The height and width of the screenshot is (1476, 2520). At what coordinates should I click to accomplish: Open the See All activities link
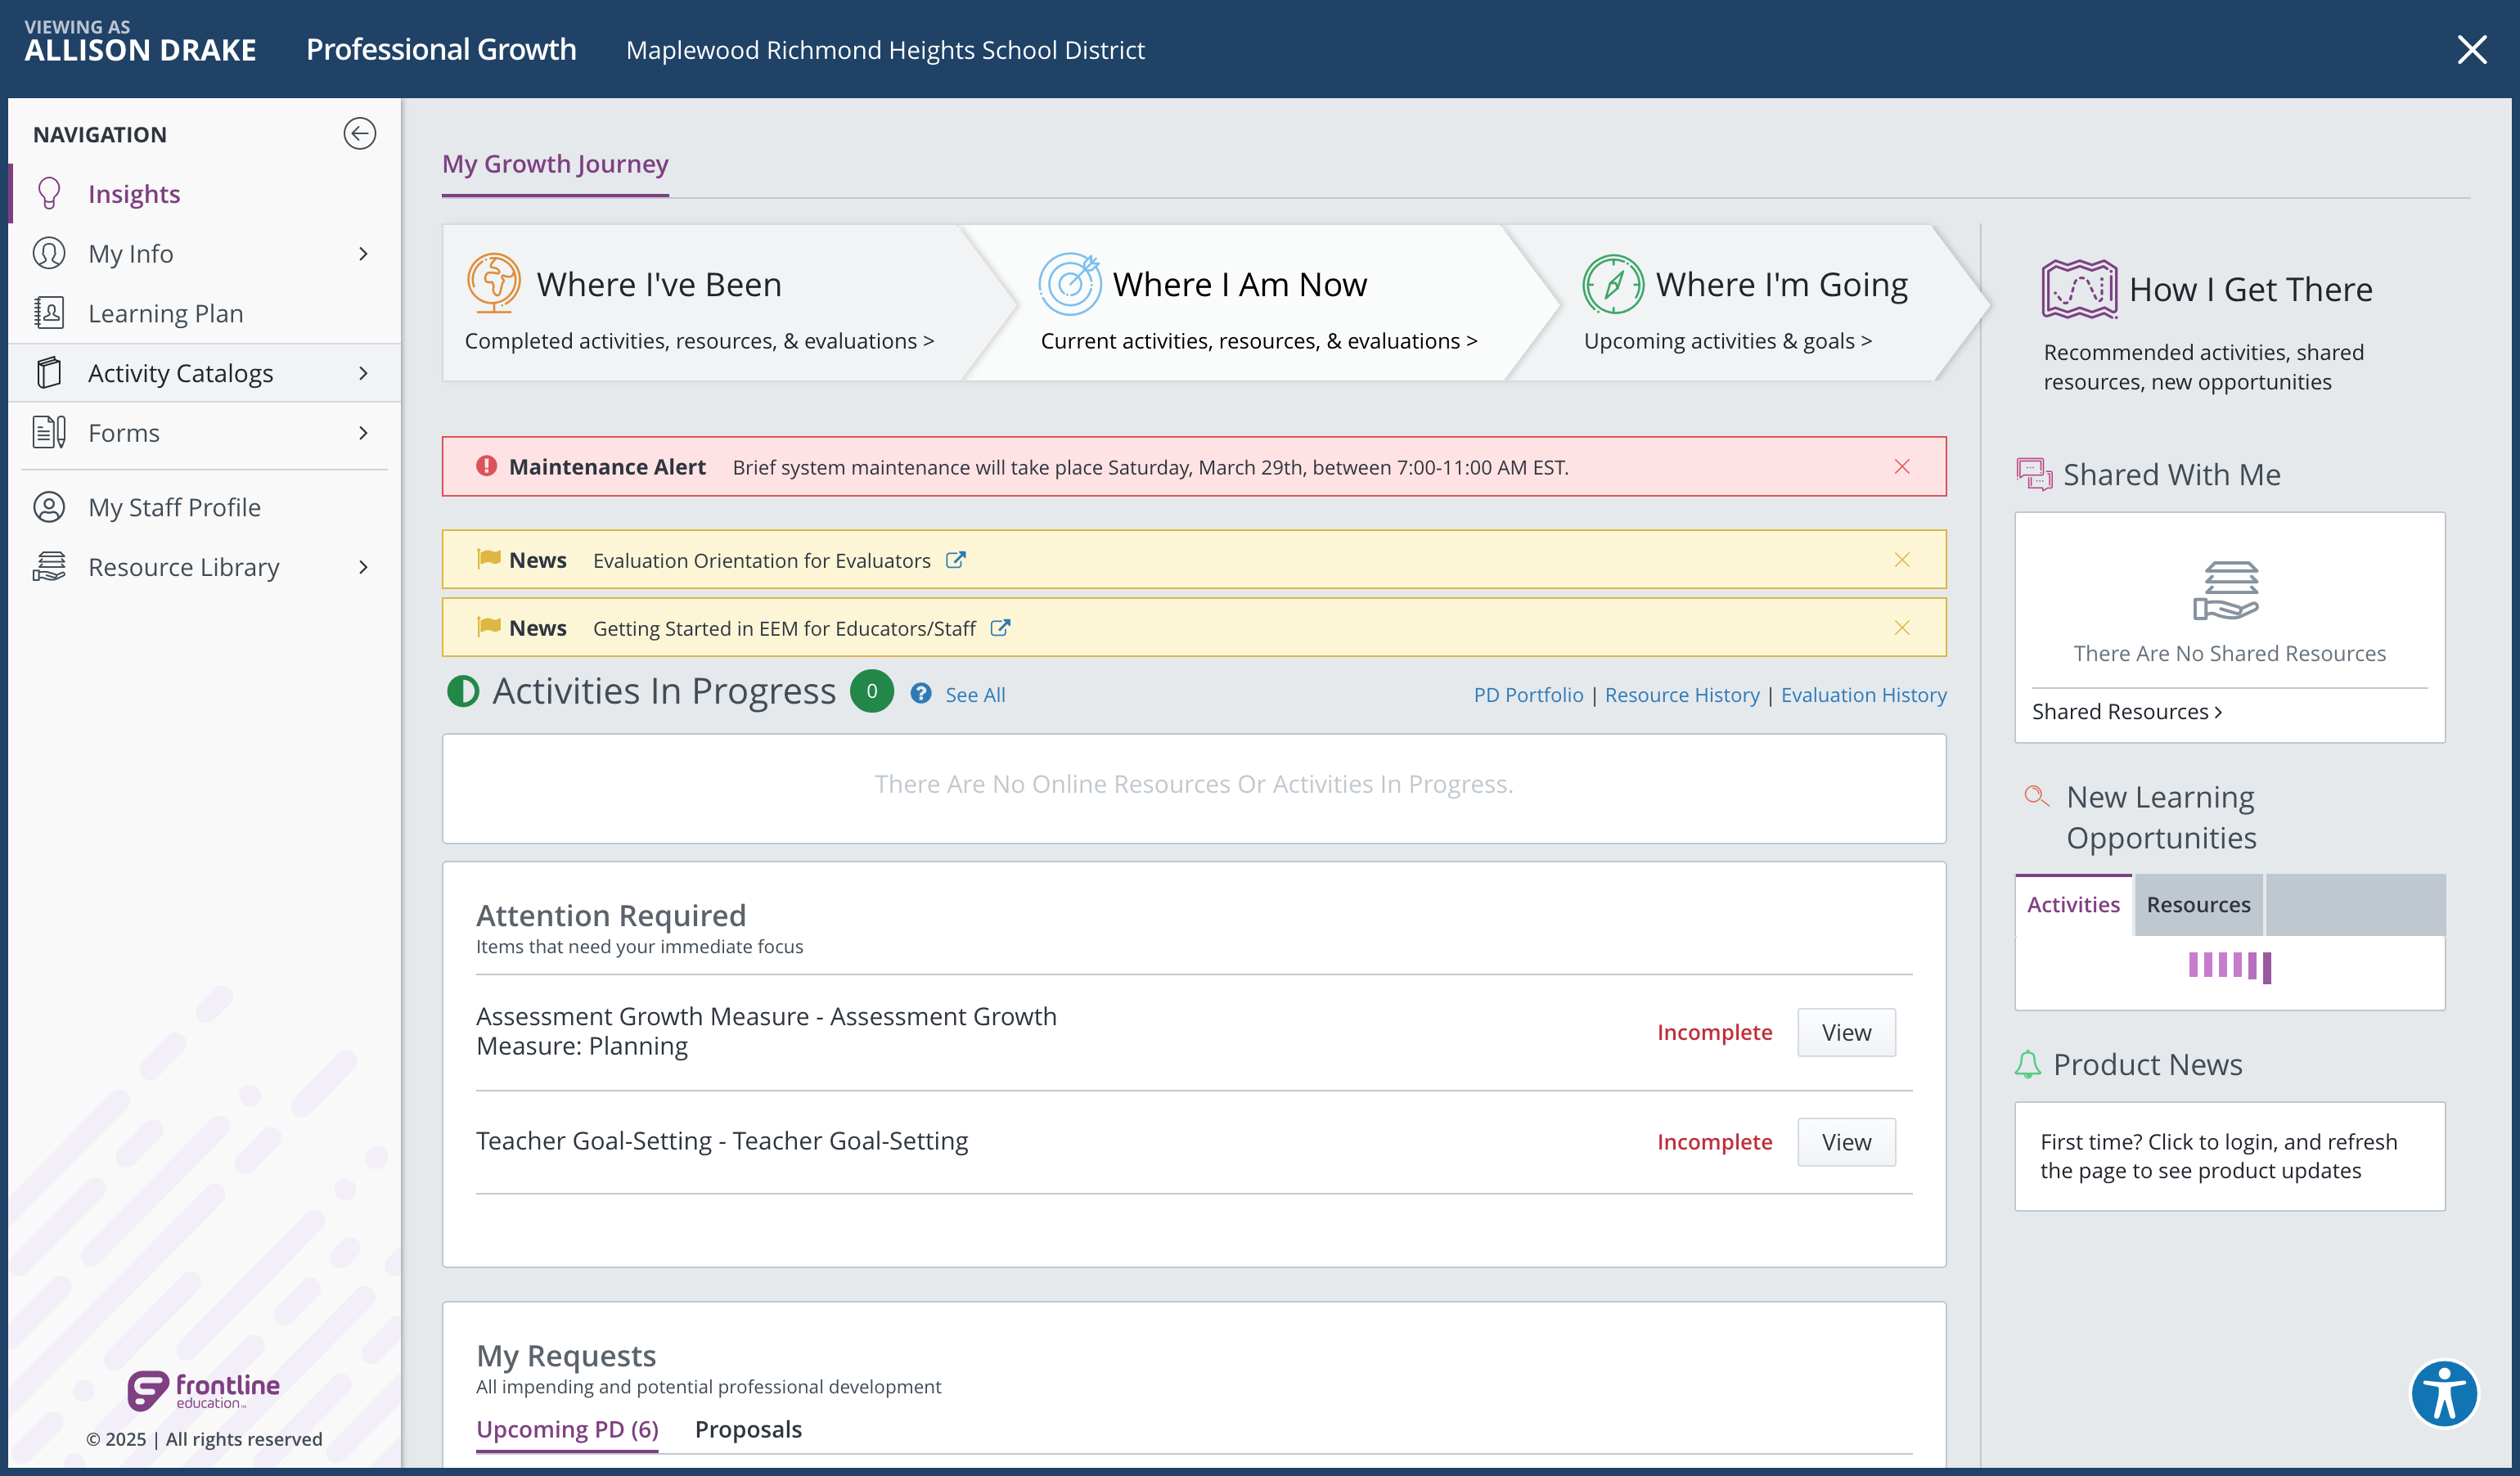point(975,694)
